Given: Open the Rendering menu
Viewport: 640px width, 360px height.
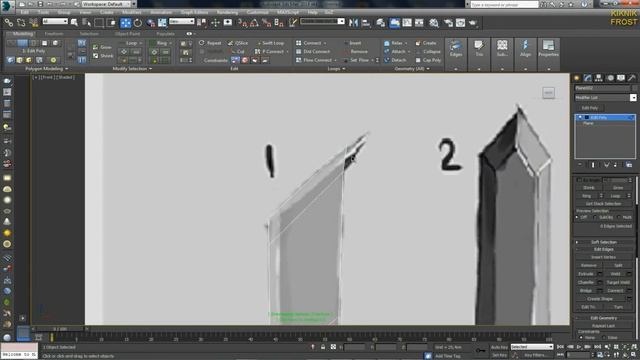Looking at the screenshot, I should click(227, 12).
